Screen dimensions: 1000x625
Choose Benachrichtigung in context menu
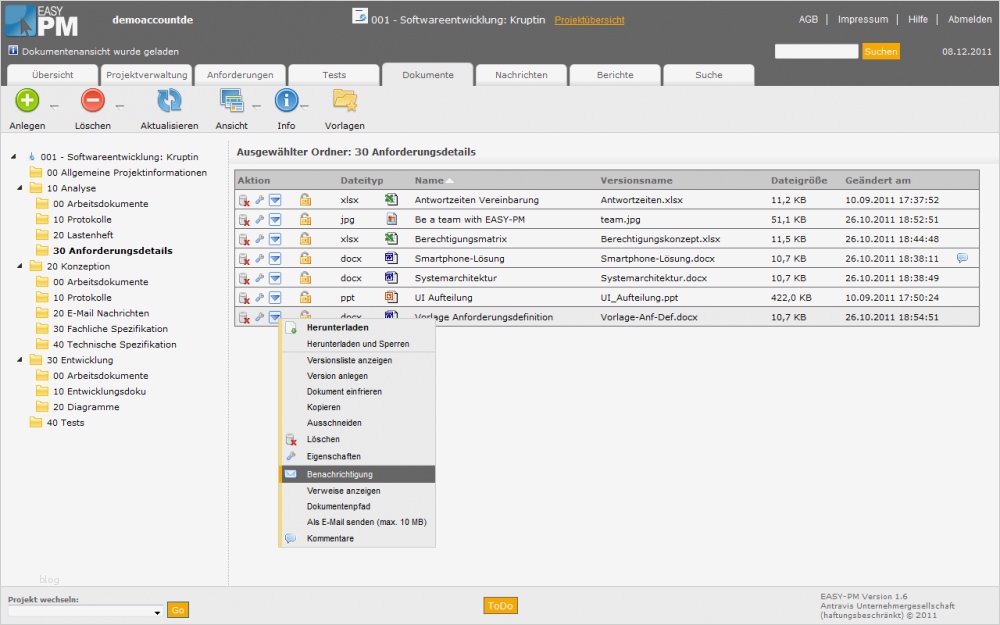(358, 474)
